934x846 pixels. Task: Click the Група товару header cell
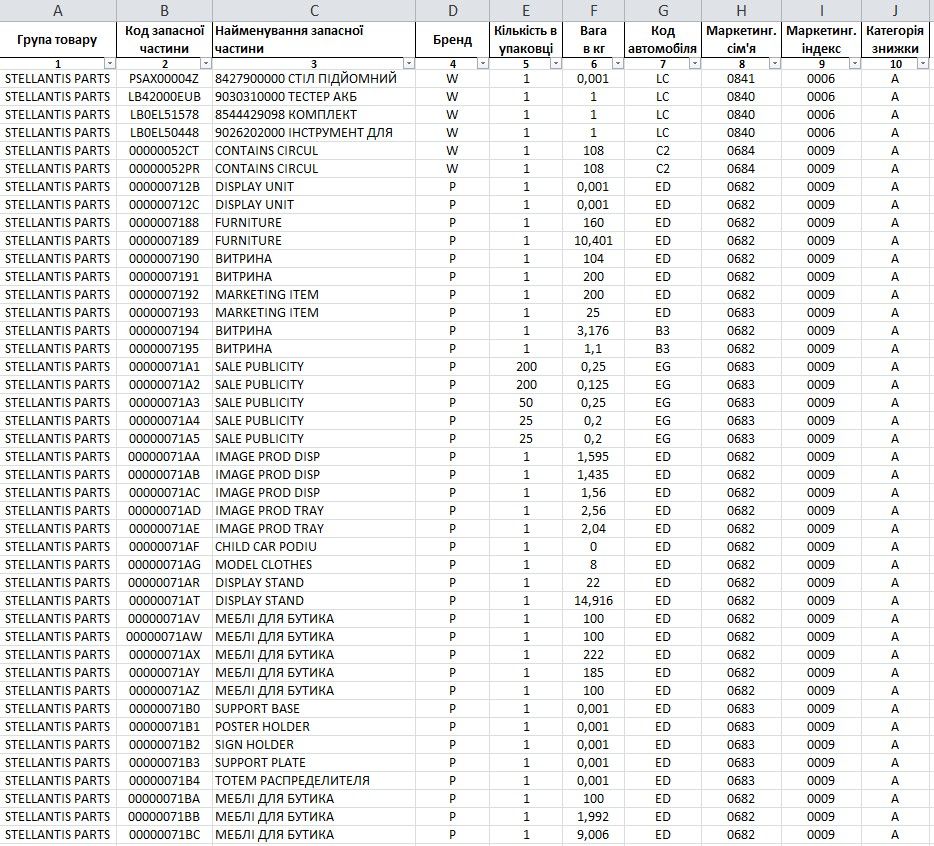pos(57,40)
